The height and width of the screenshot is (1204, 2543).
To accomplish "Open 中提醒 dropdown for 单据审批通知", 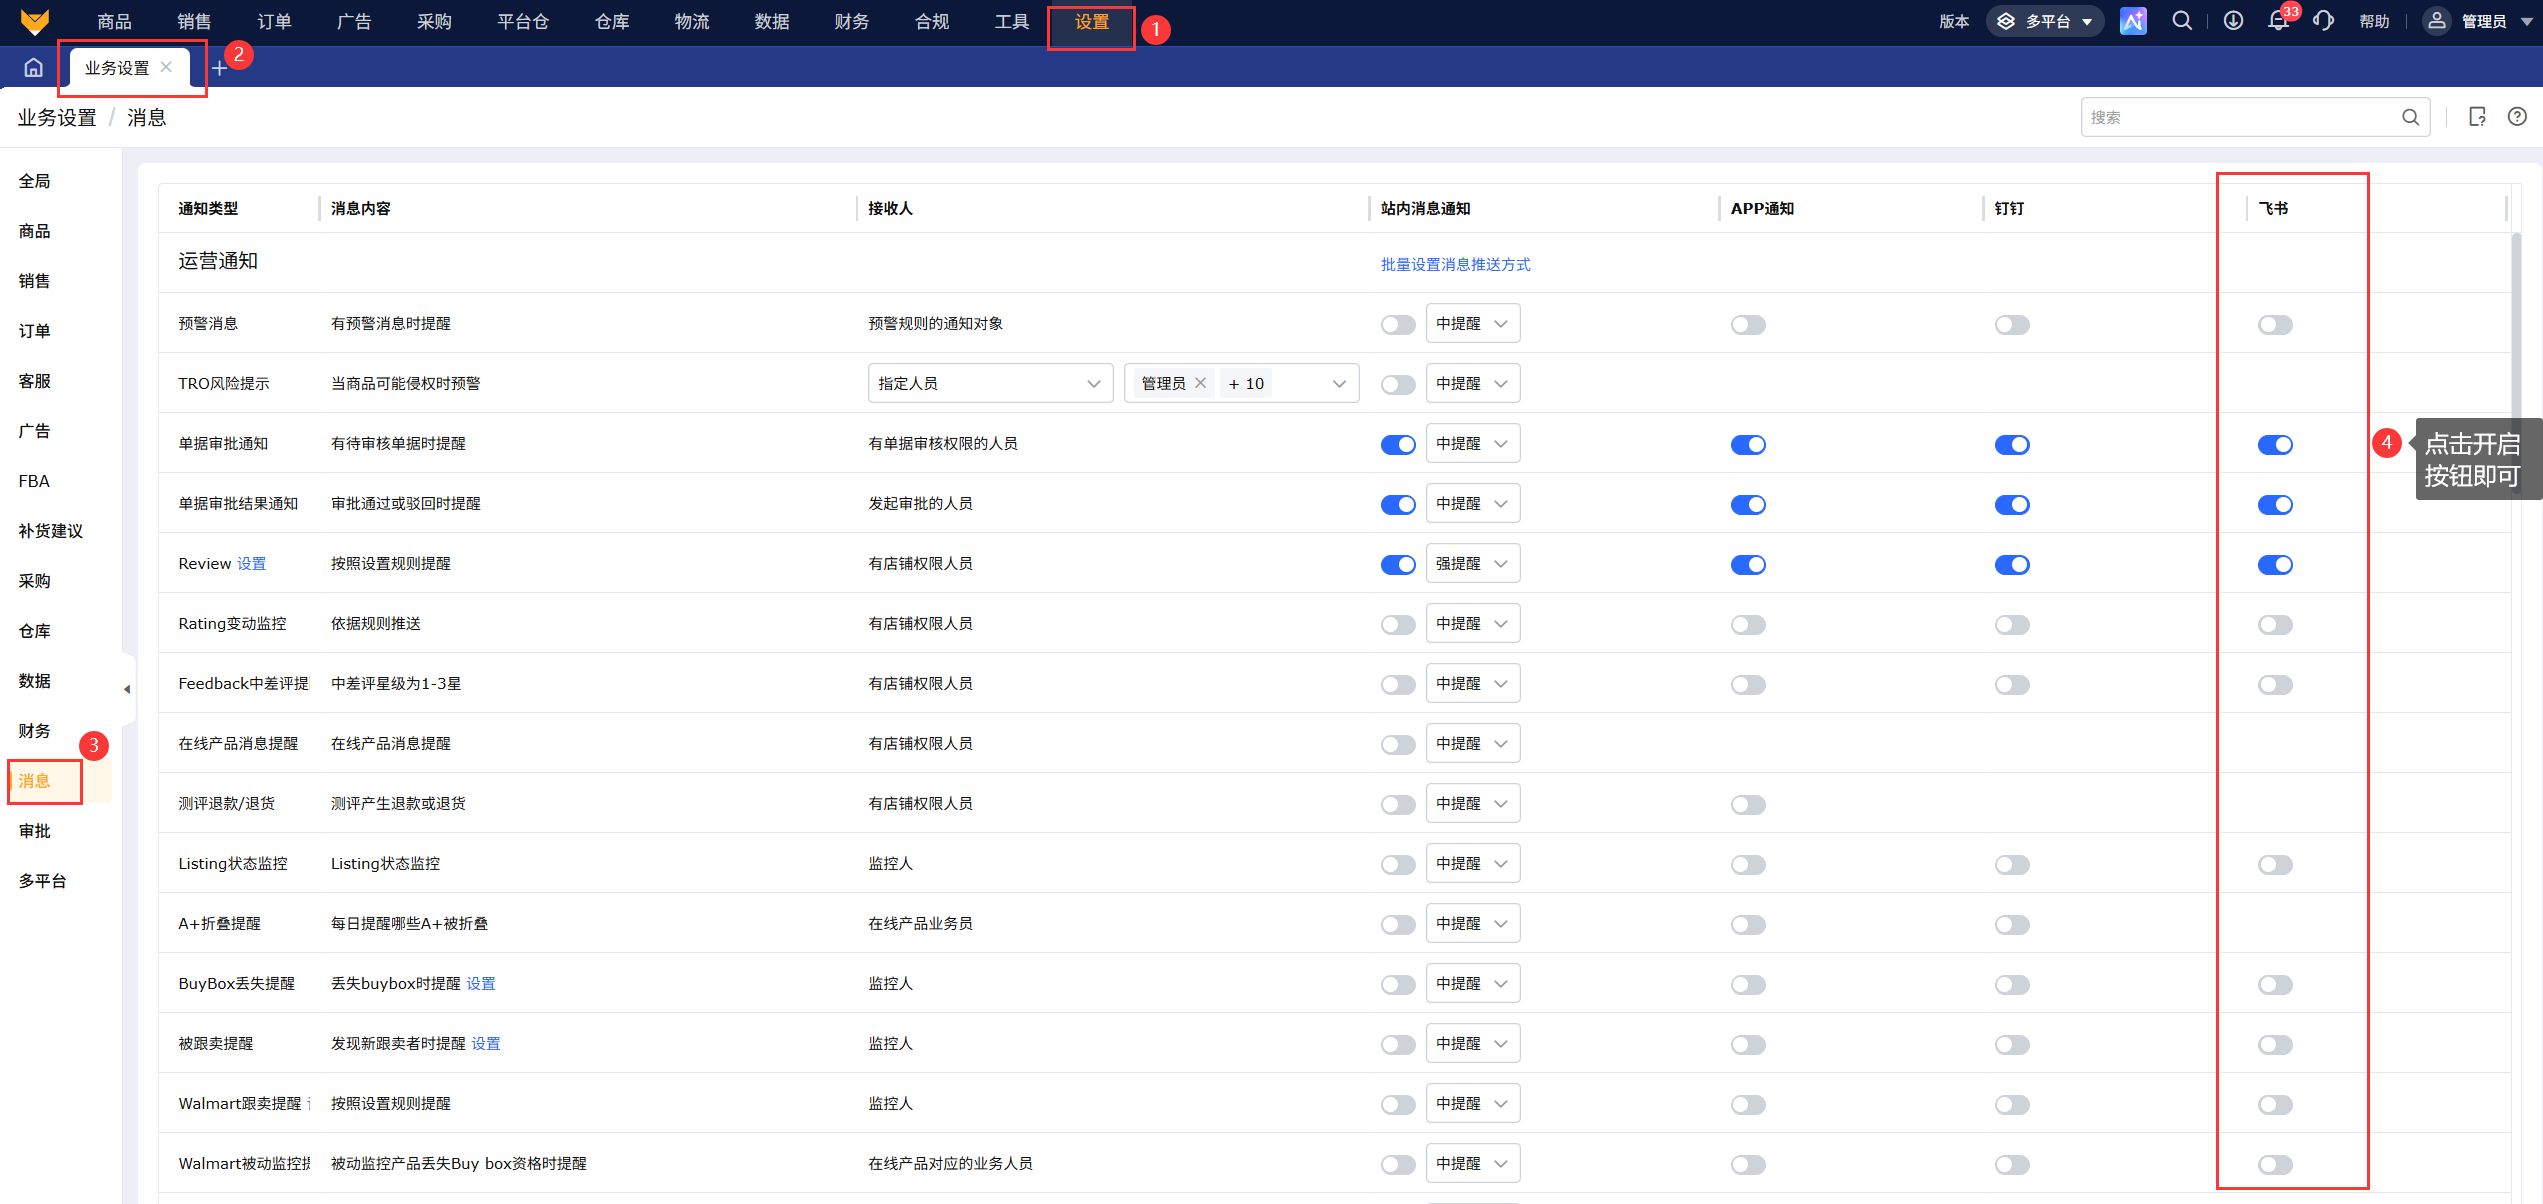I will pyautogui.click(x=1472, y=444).
